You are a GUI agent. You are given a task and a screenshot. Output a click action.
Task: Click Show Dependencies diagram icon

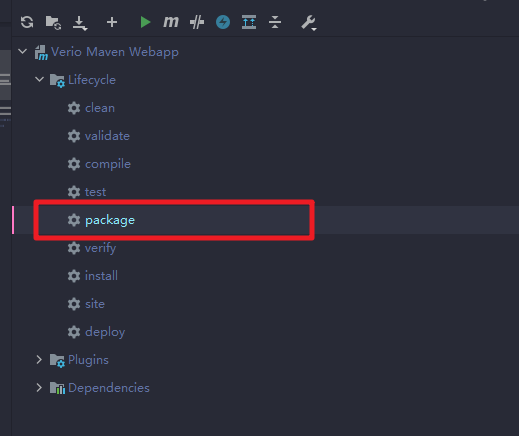tap(249, 22)
